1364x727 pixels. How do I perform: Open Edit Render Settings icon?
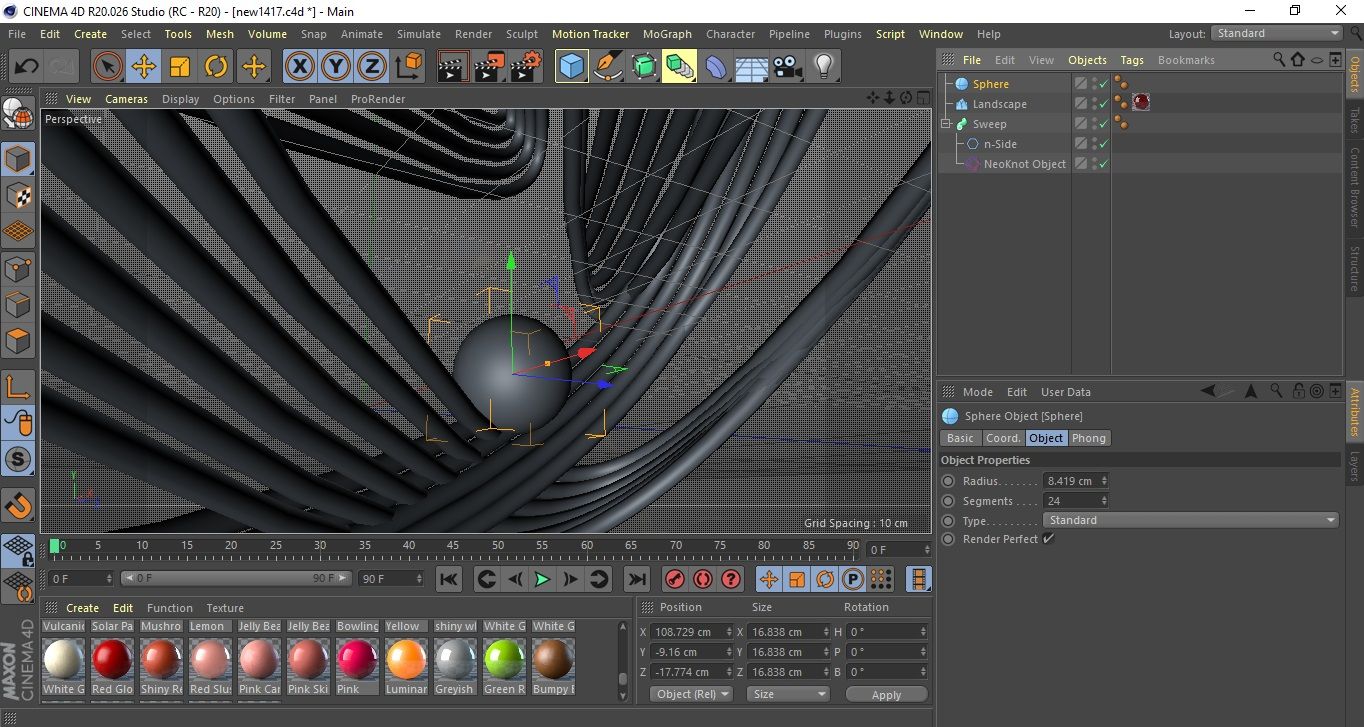pyautogui.click(x=524, y=67)
